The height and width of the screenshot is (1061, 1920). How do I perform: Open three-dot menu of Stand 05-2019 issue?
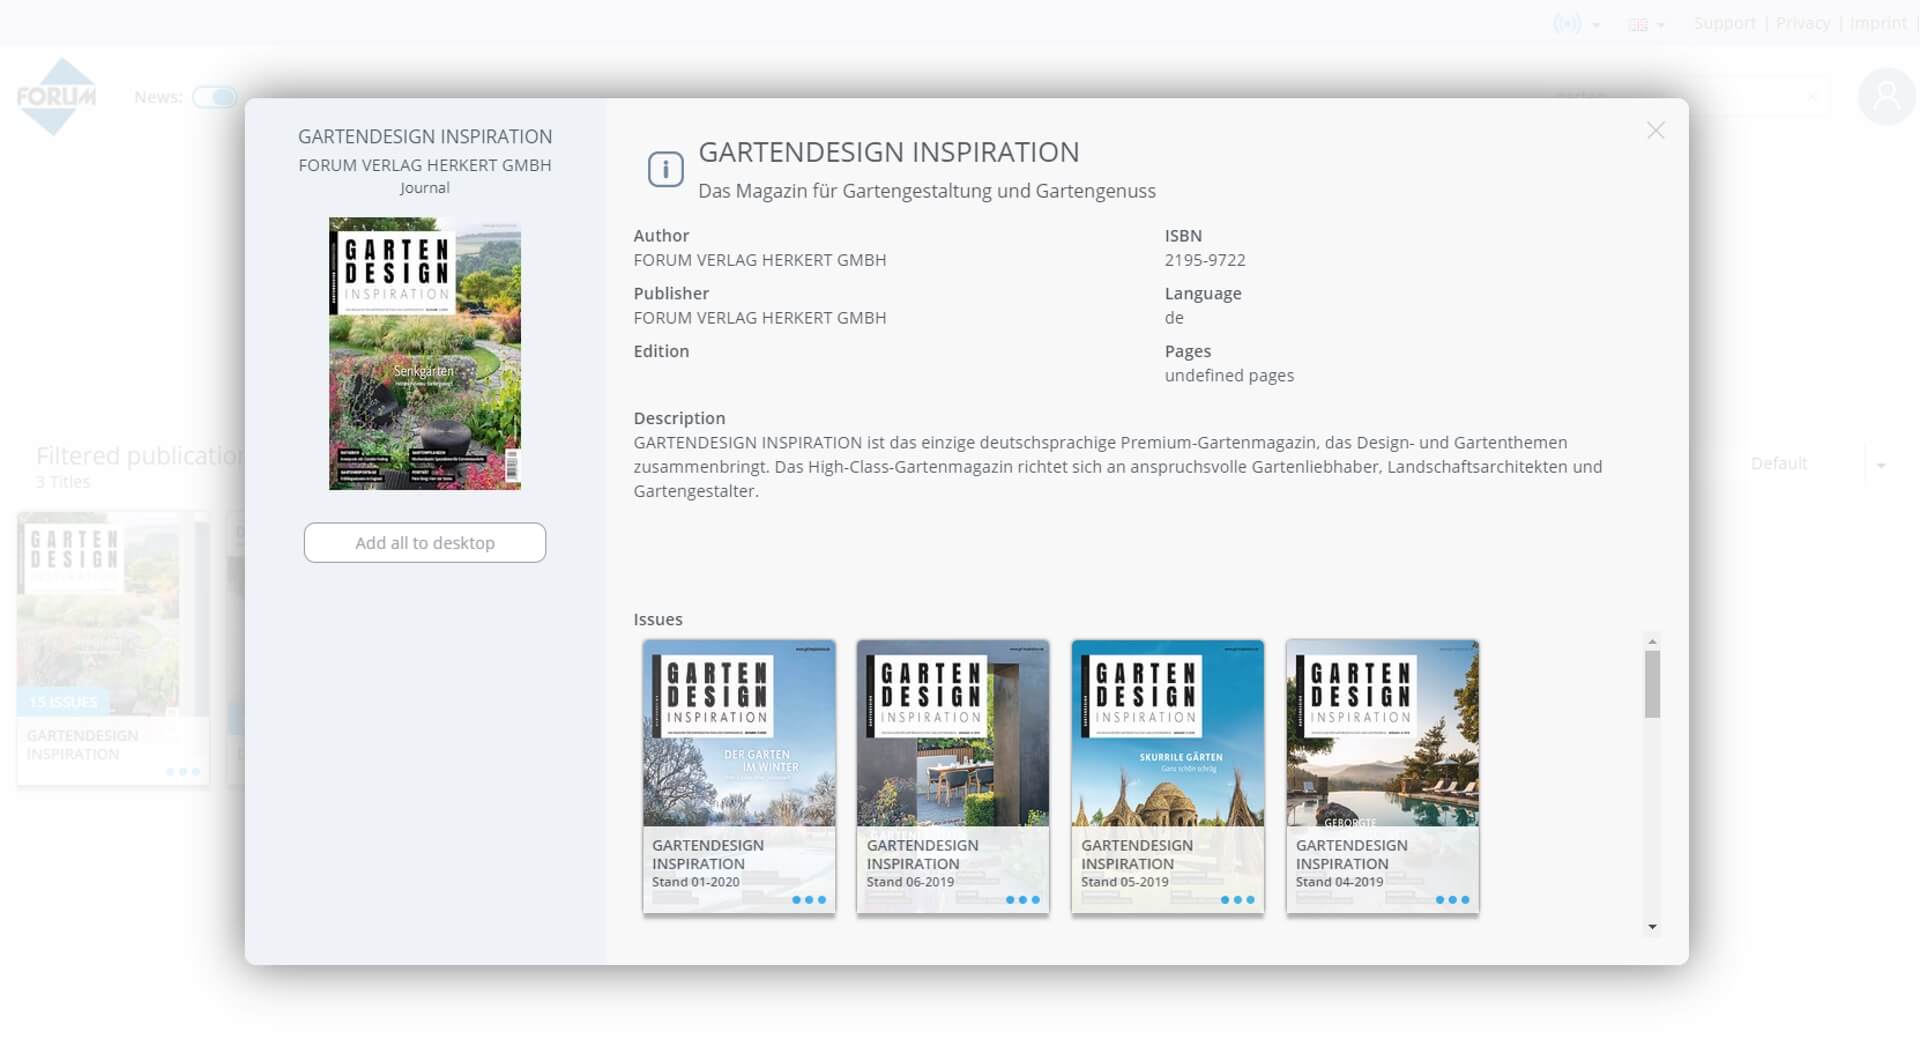pos(1237,900)
